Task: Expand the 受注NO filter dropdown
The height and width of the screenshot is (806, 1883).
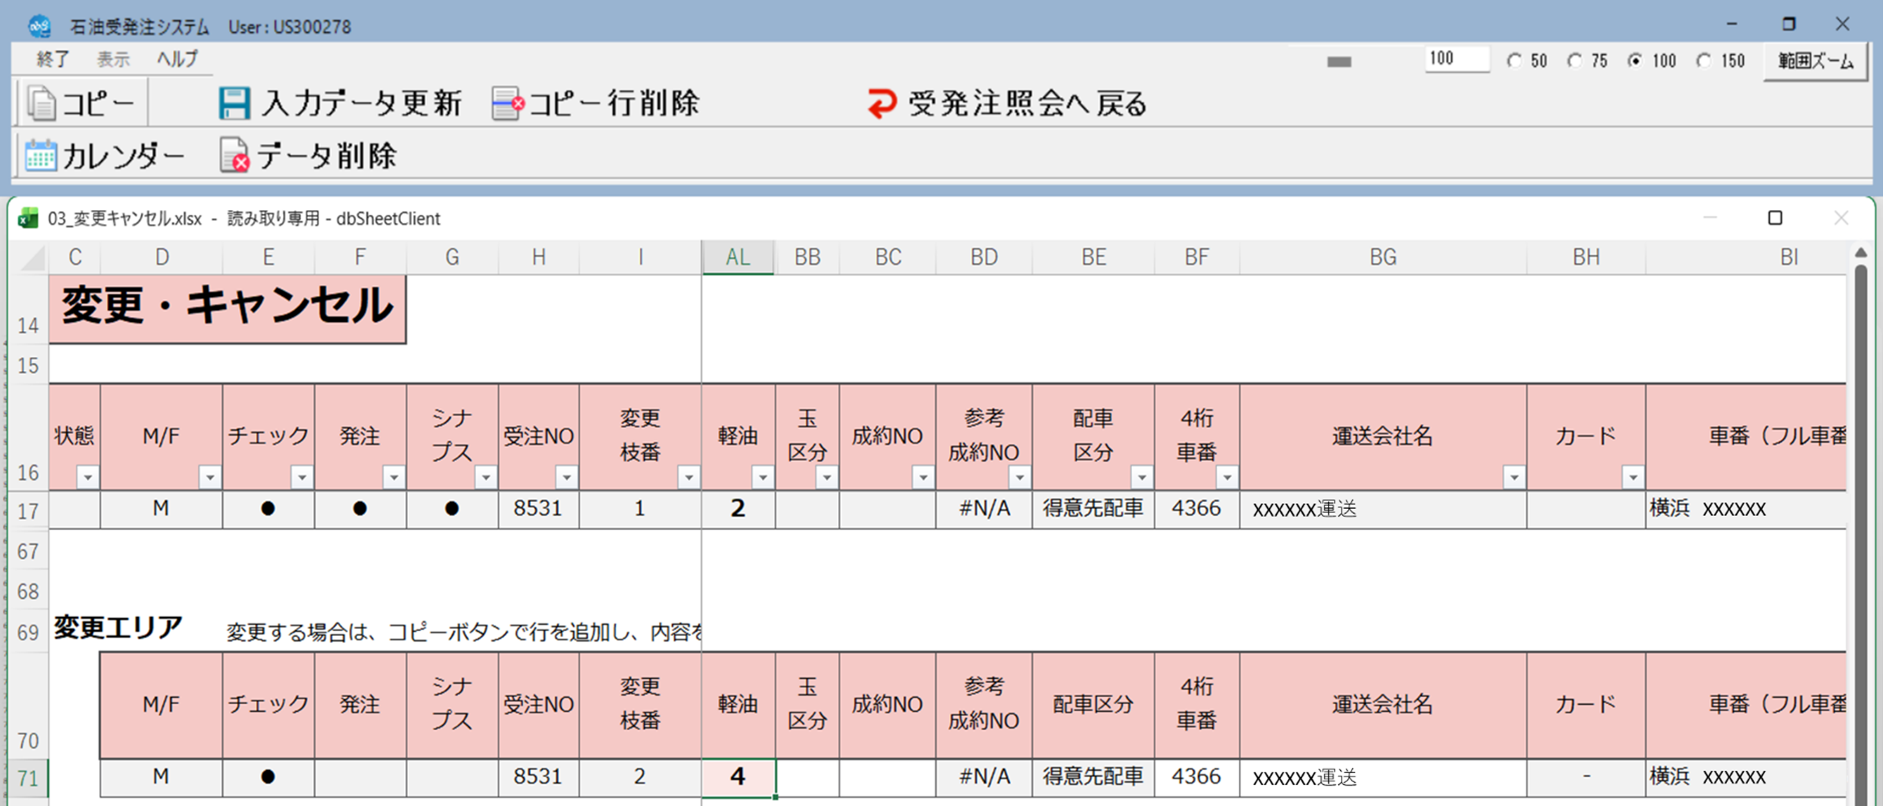Action: coord(566,478)
